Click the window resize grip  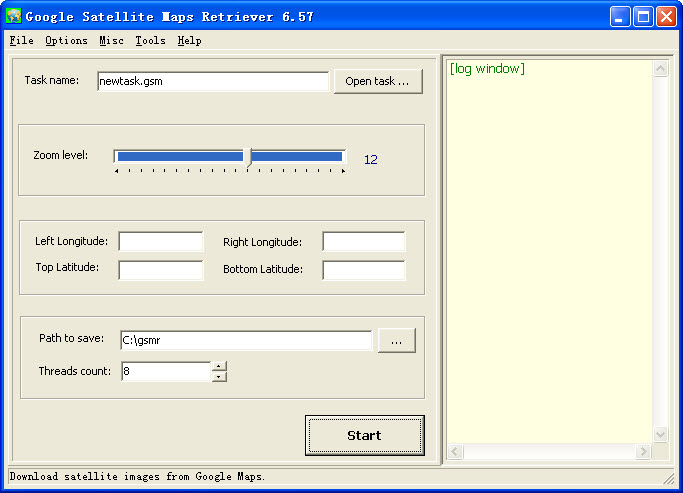point(669,479)
